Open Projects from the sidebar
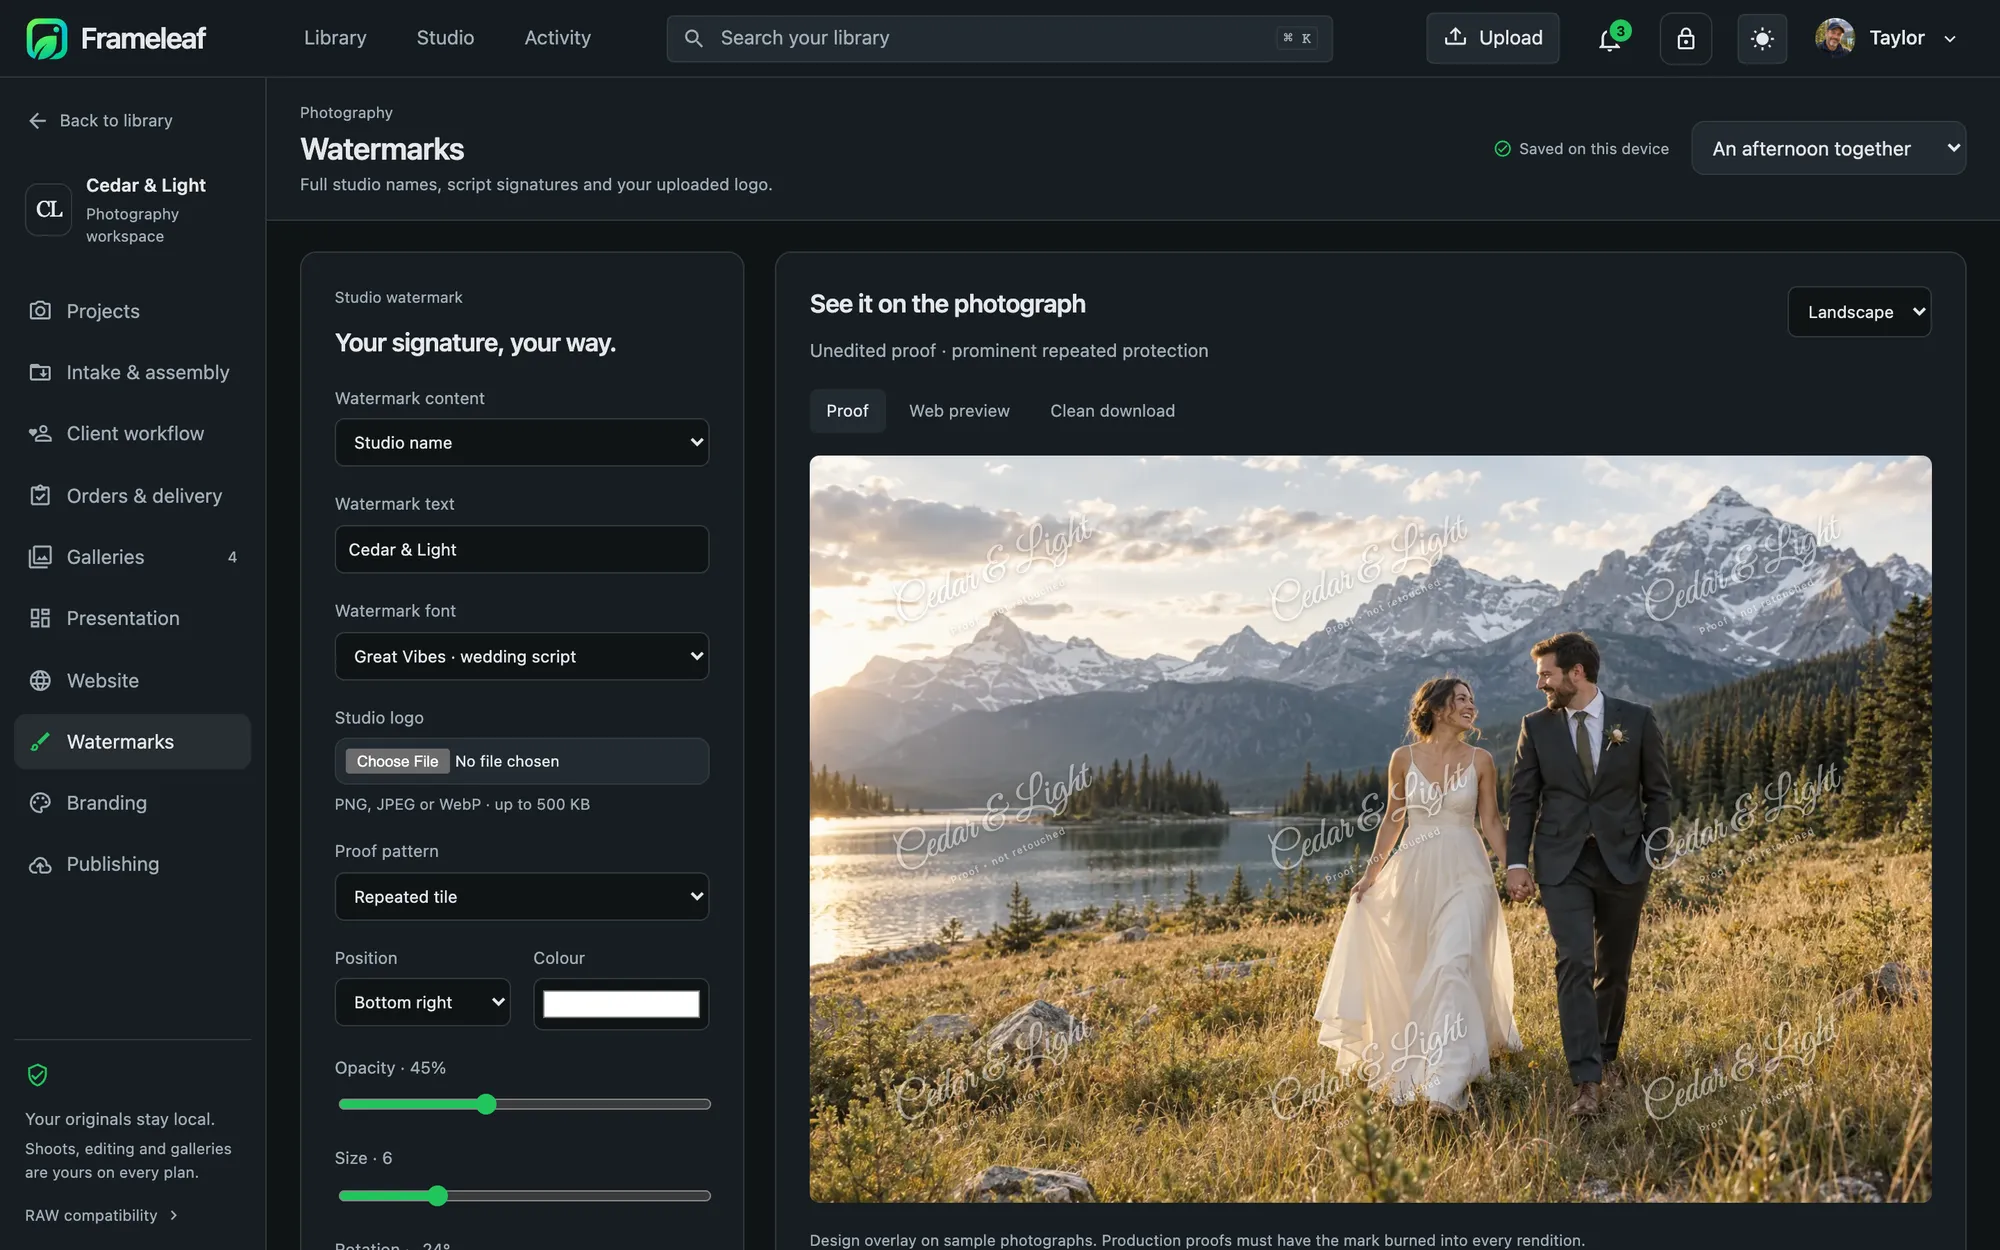 tap(132, 311)
